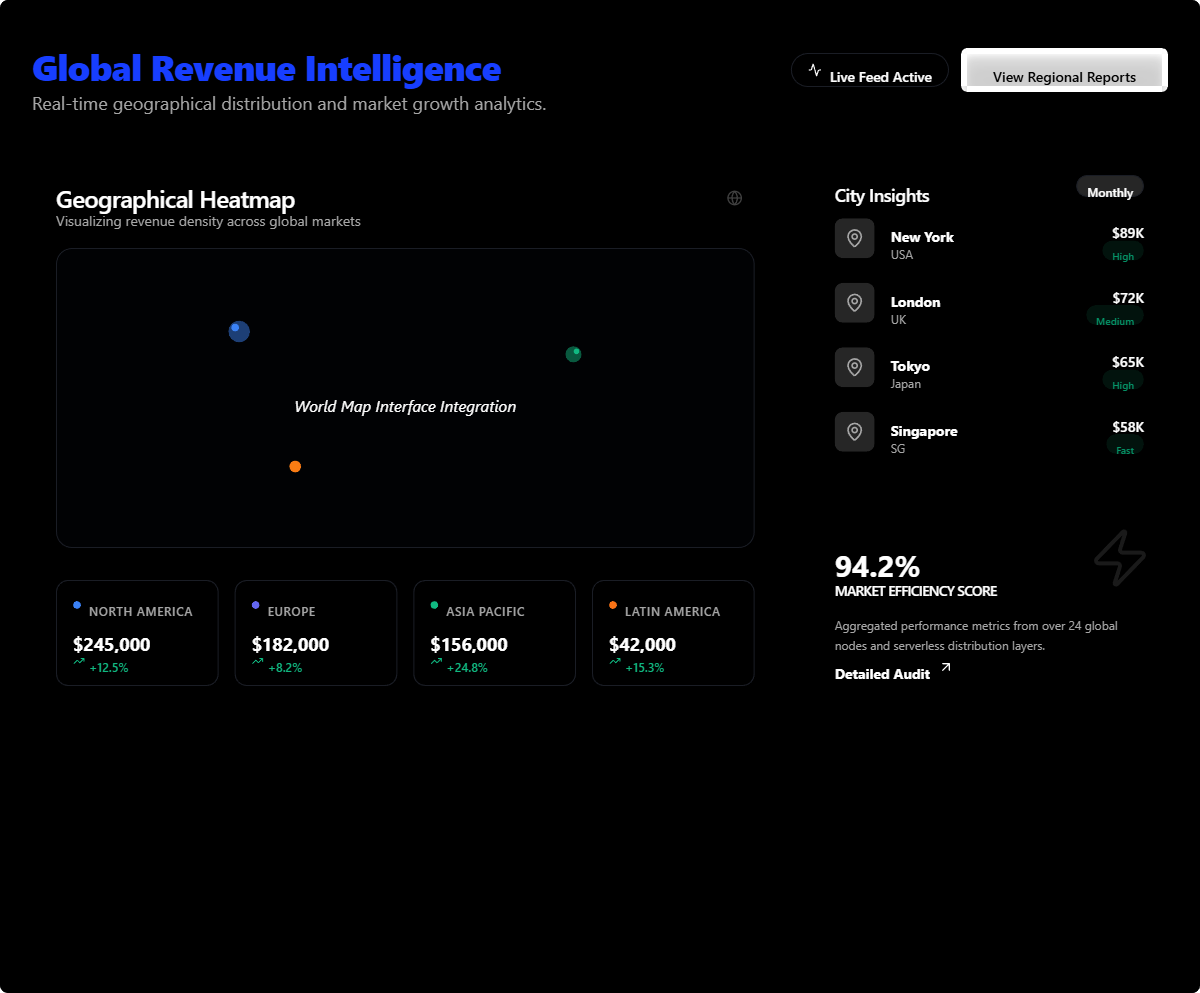Toggle the High status badge for New York
The image size is (1200, 993).
point(1123,253)
